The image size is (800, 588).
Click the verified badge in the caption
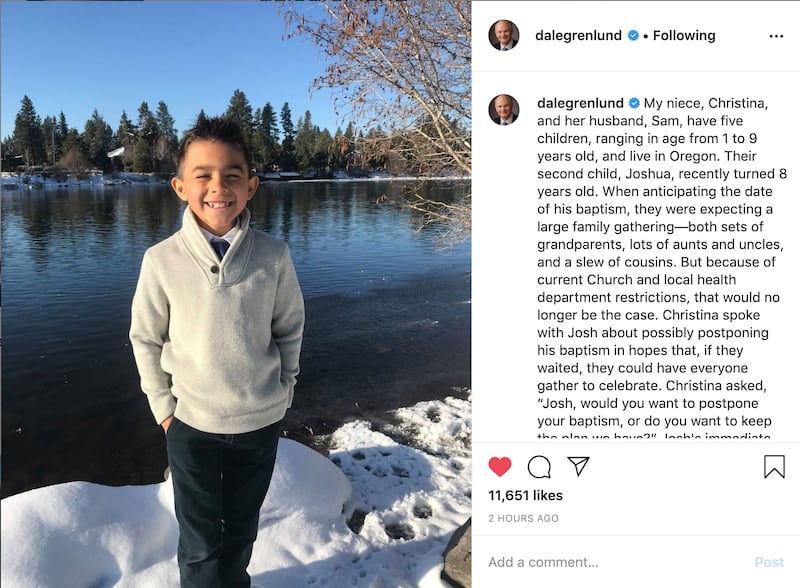[x=634, y=103]
